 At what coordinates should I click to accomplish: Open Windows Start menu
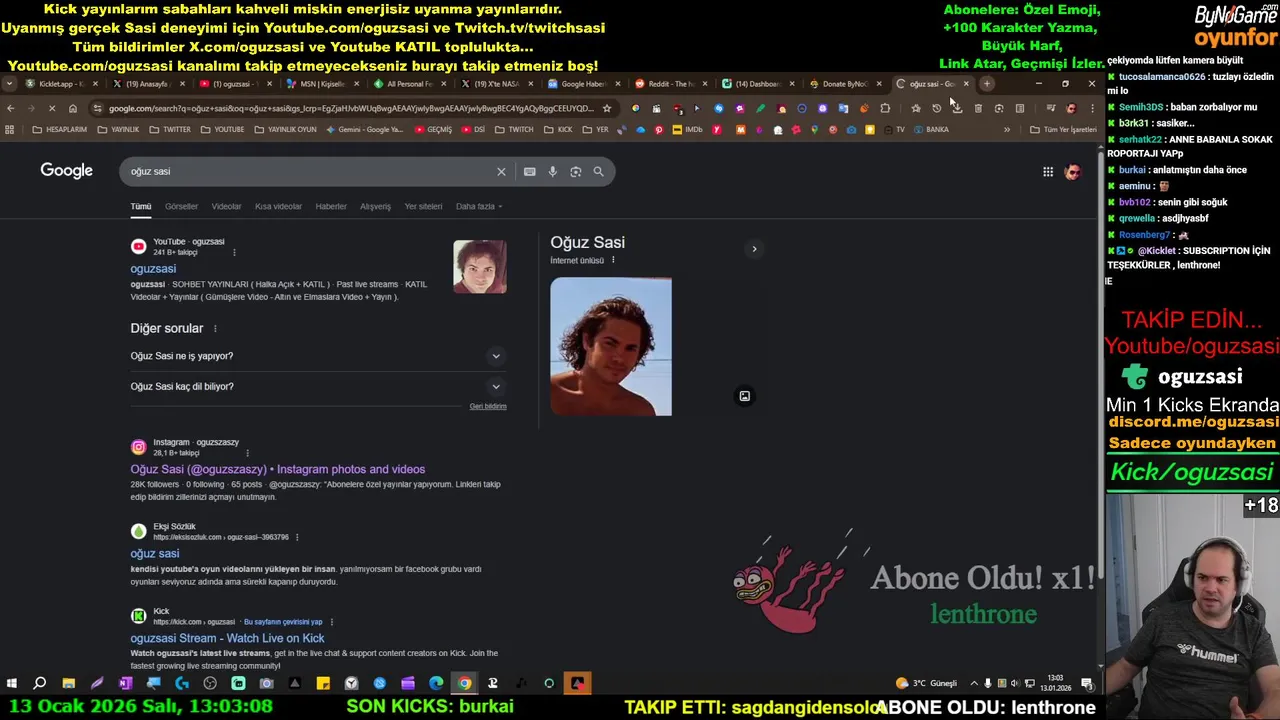[11, 684]
